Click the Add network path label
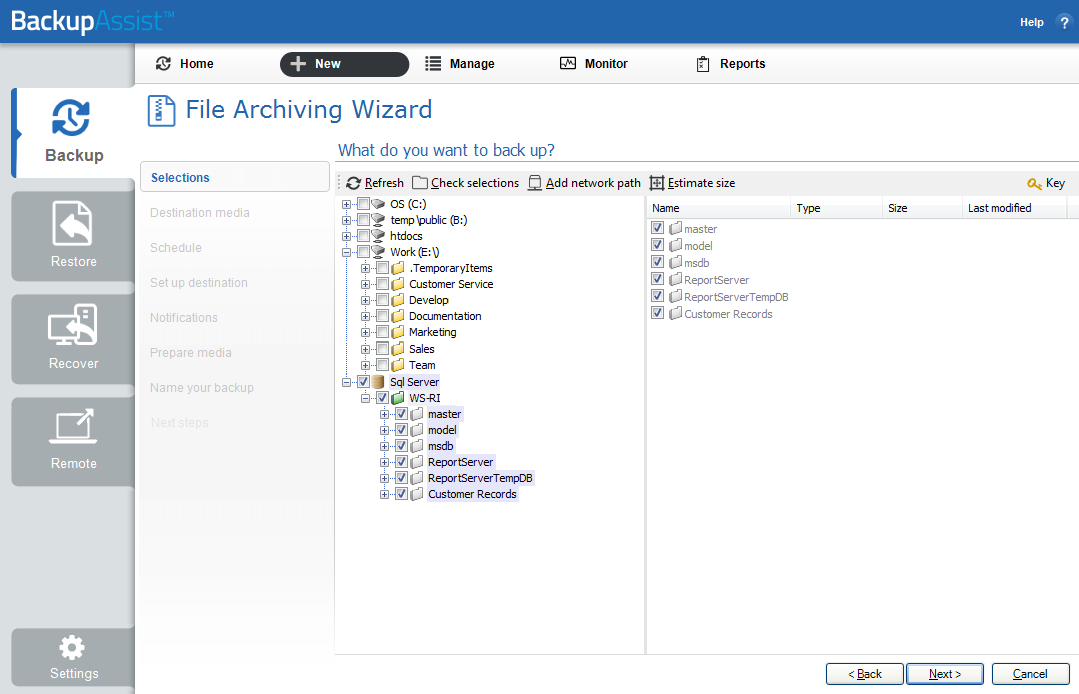The image size is (1079, 694). click(x=593, y=183)
